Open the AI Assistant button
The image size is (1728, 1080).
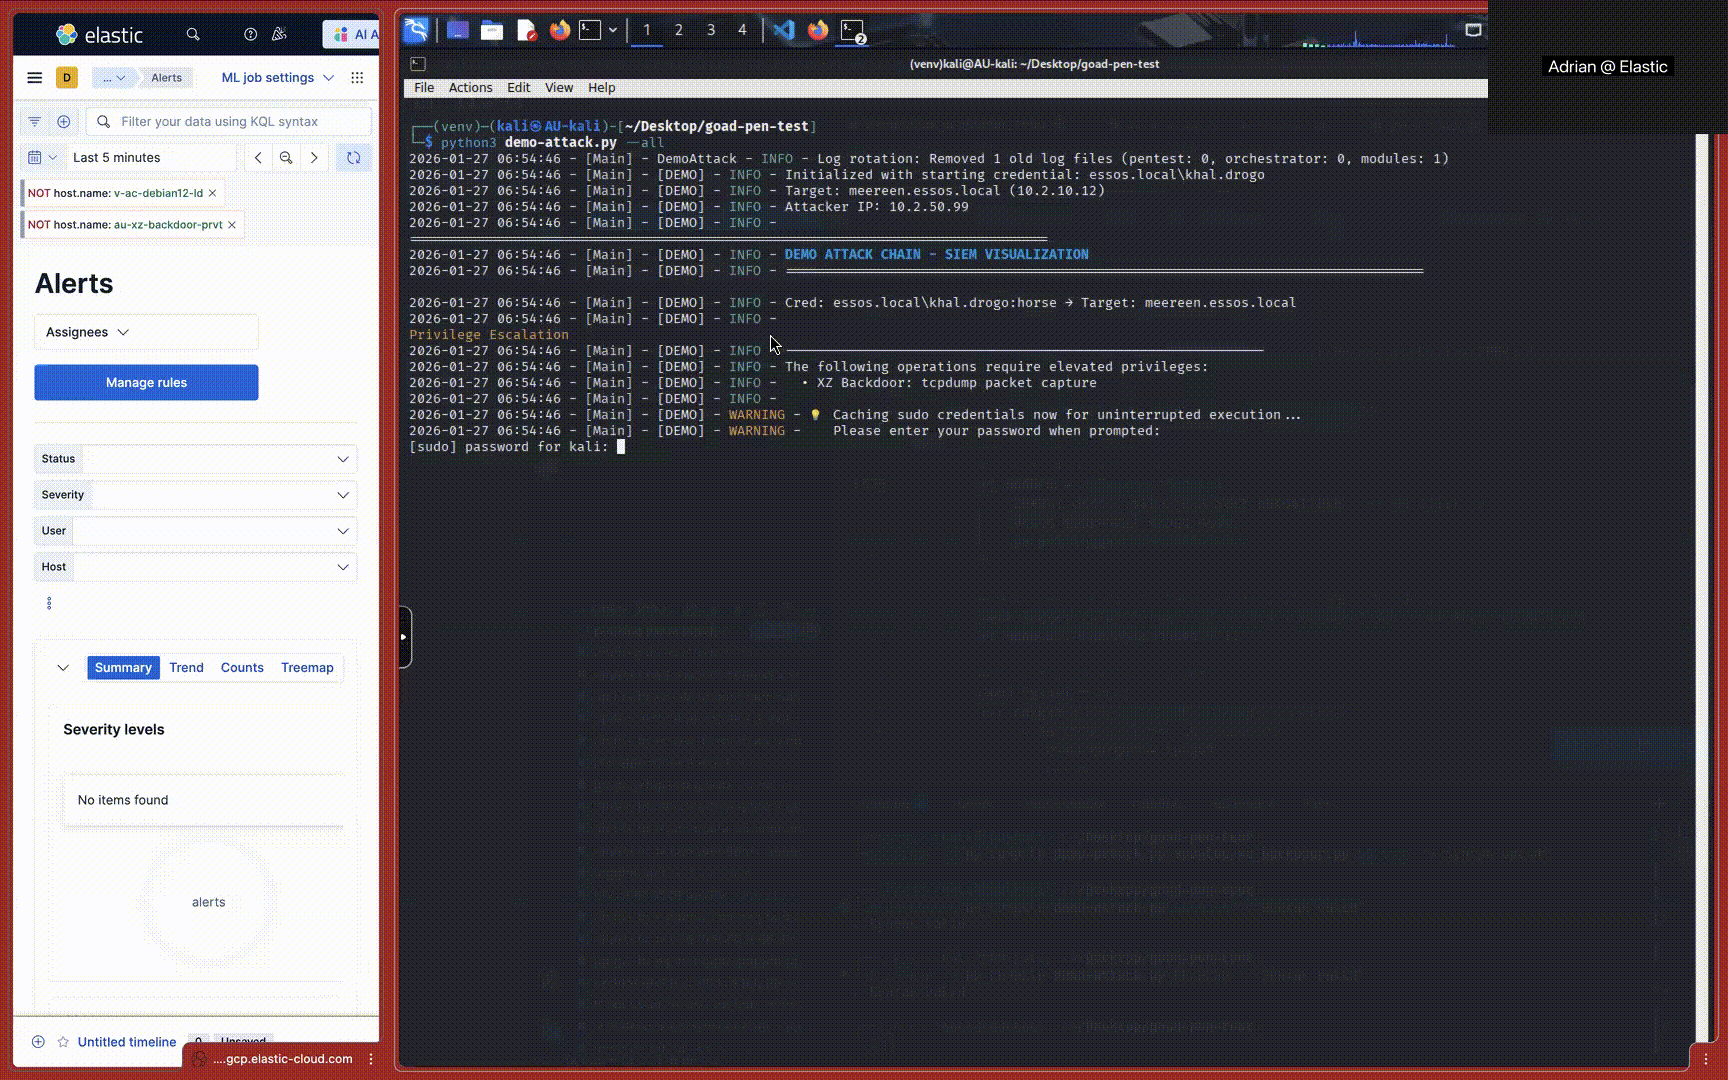351,35
